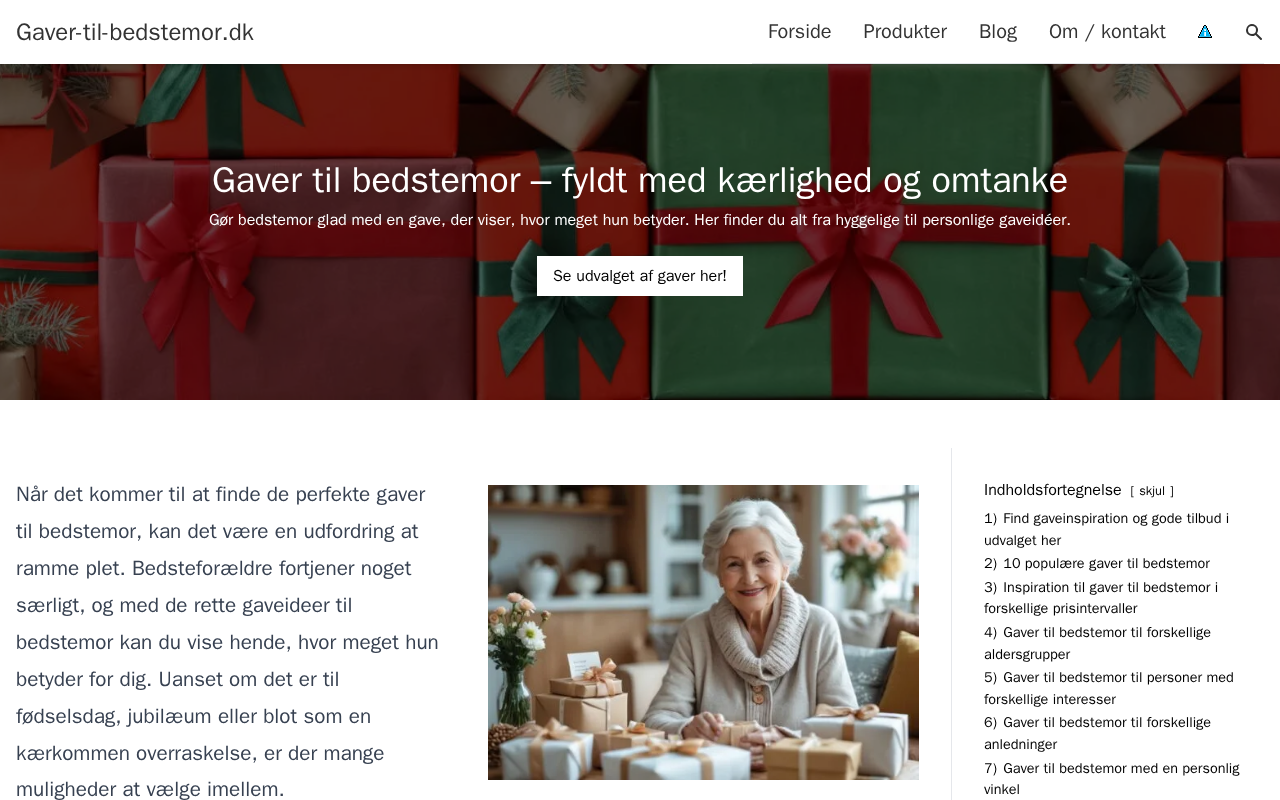Click the intro paragraph about perfekte gaver
Image resolution: width=1280 pixels, height=800 pixels.
(228, 642)
